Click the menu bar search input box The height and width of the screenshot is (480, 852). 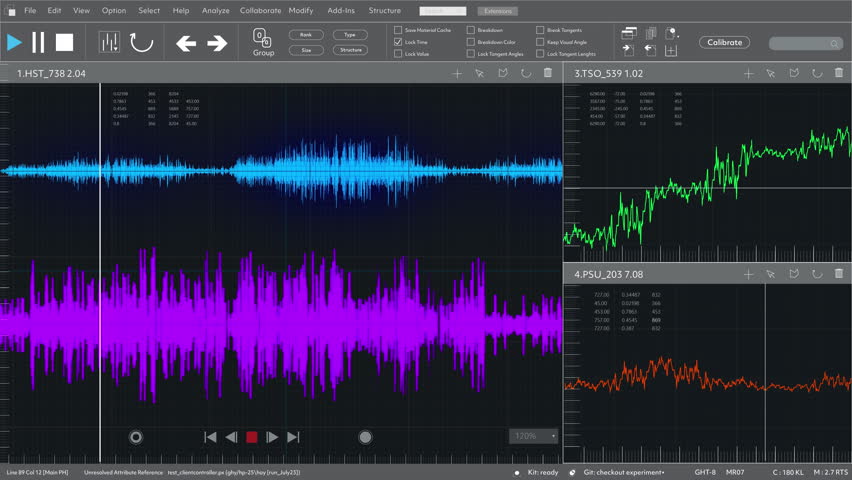click(x=443, y=11)
